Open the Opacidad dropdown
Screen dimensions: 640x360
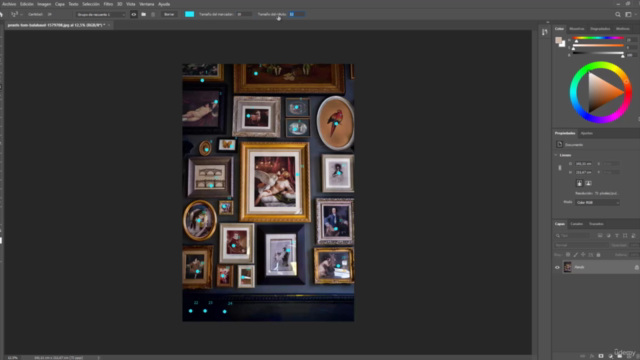(634, 245)
